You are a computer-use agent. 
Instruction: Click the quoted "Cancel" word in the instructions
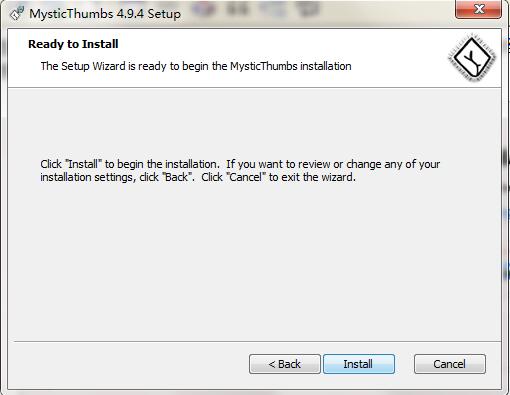pyautogui.click(x=246, y=177)
